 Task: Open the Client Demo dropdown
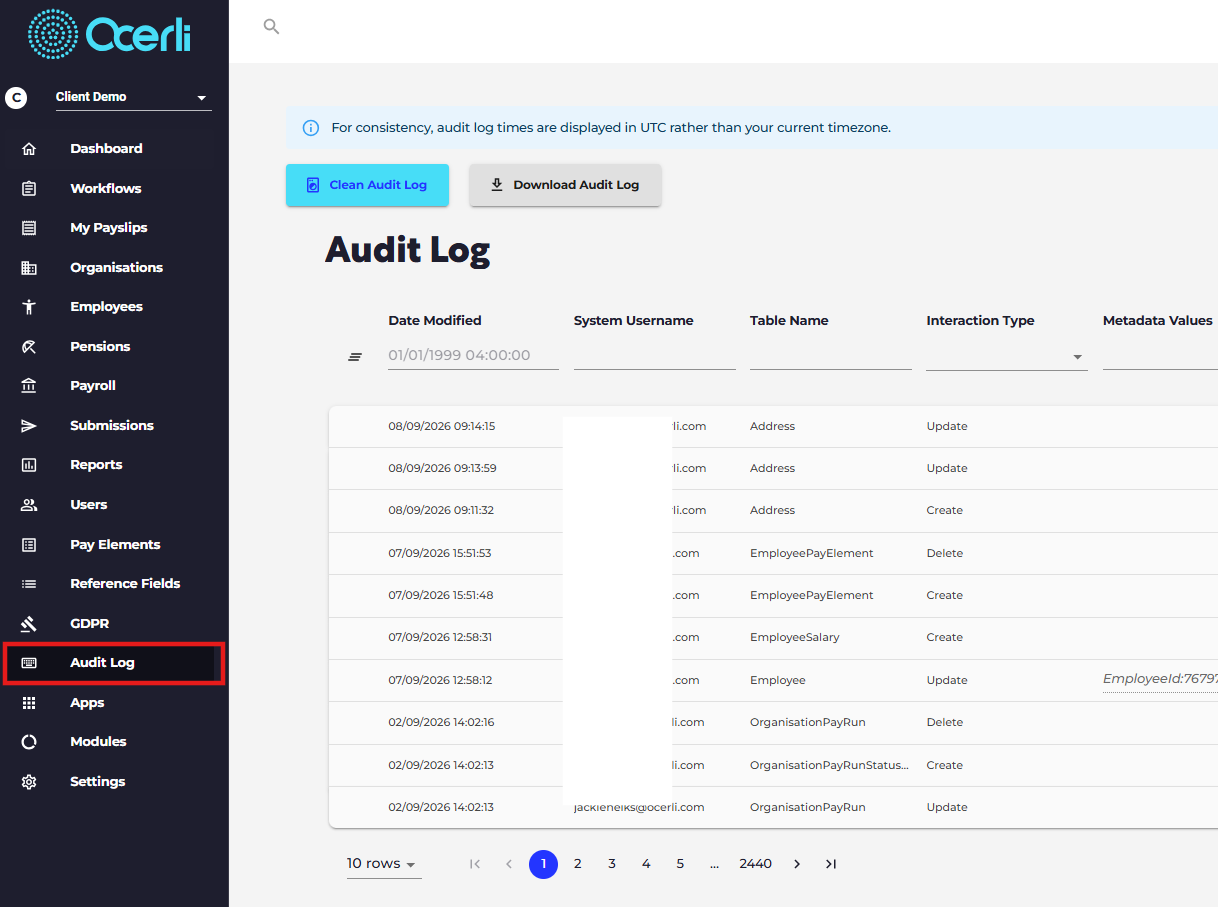133,98
